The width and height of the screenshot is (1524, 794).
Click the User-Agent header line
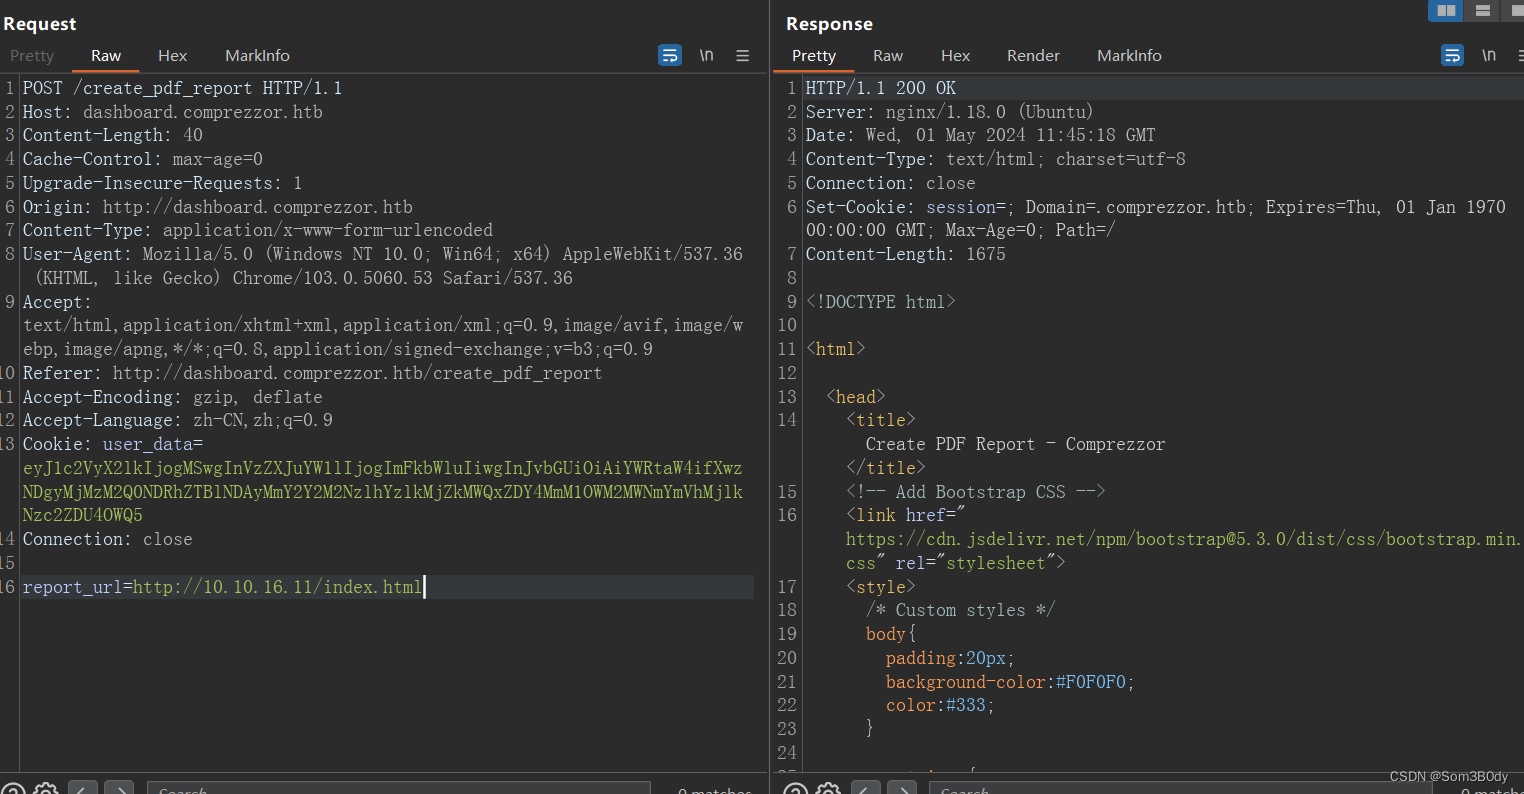[382, 266]
